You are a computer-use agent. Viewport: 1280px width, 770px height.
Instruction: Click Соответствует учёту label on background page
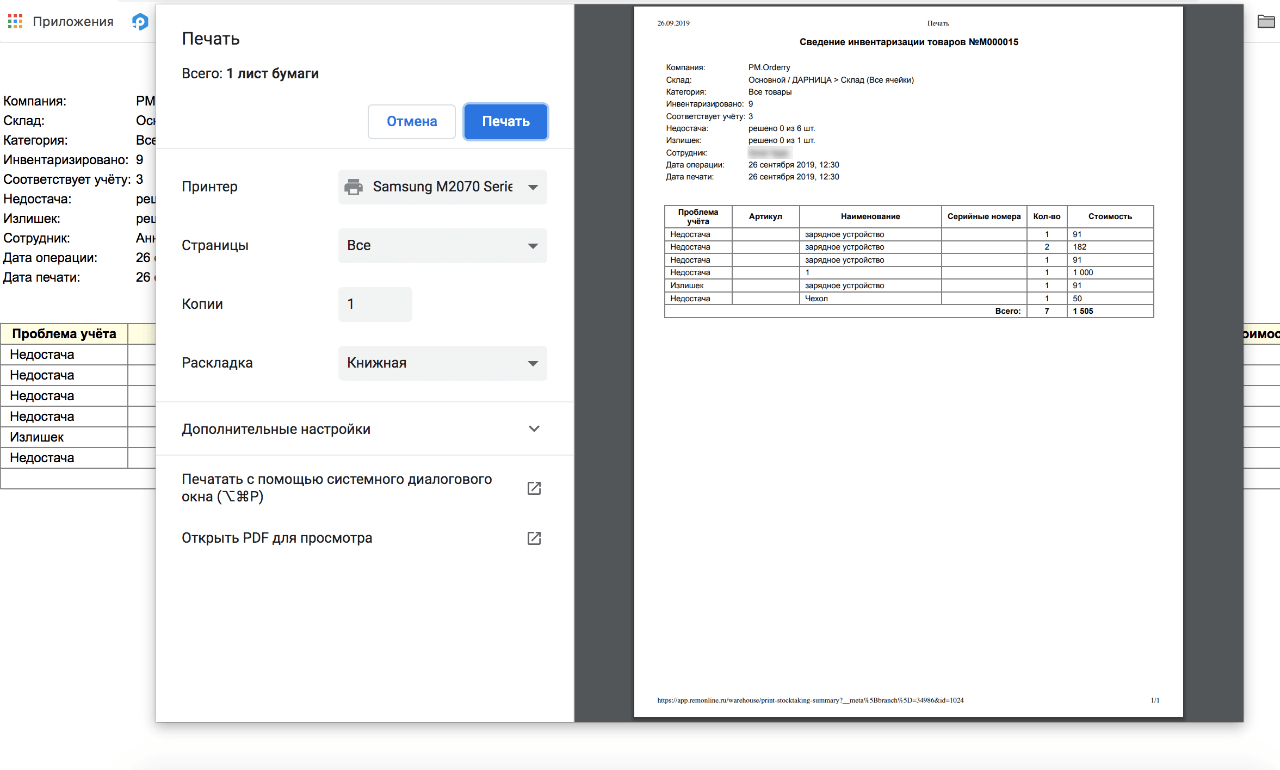(67, 179)
